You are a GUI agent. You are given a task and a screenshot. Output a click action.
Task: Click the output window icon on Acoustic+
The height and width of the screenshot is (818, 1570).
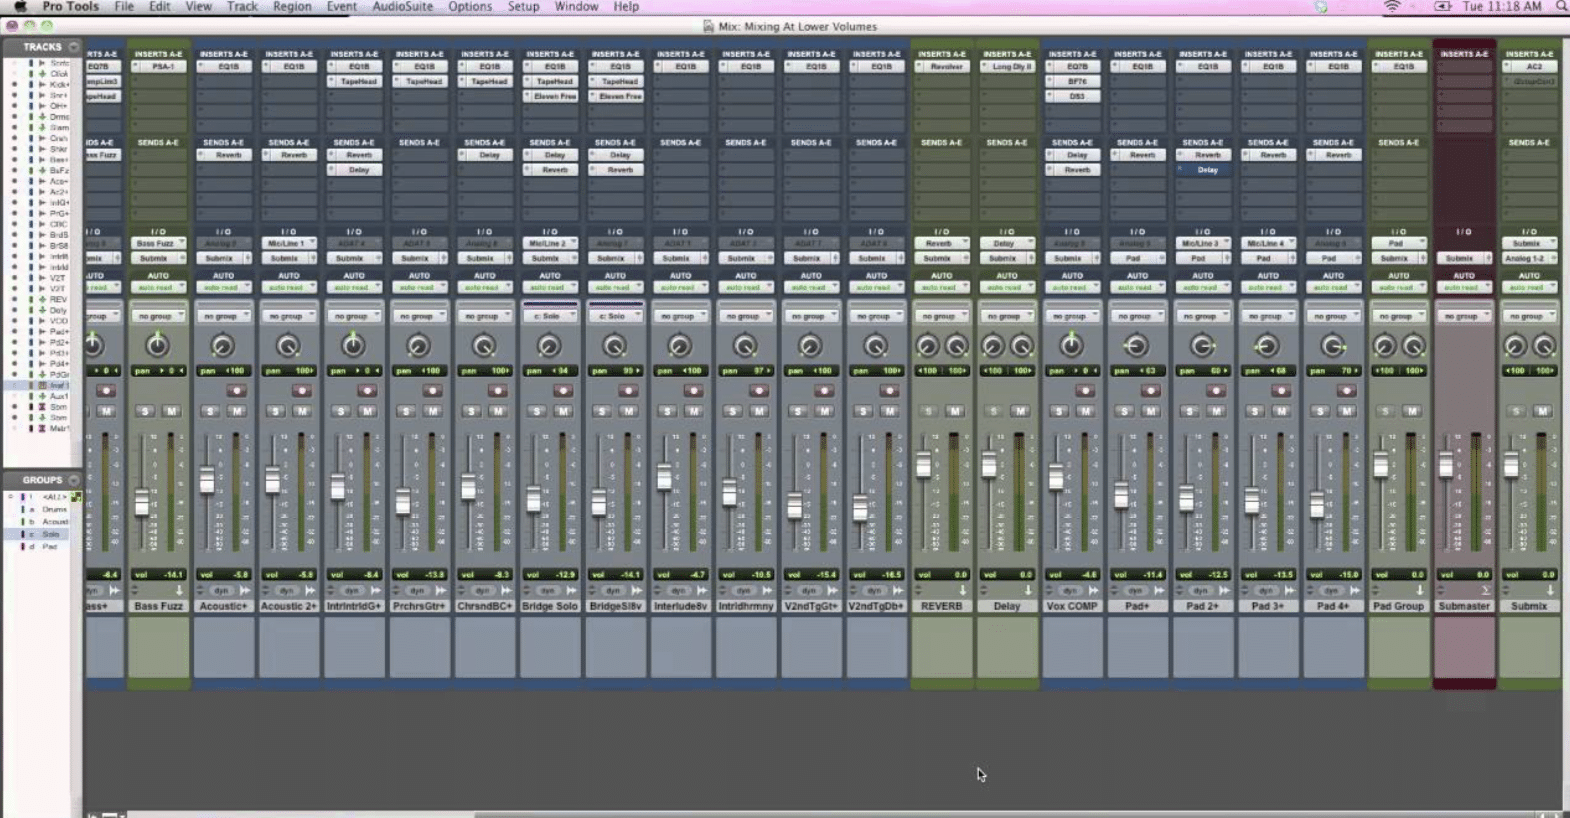(245, 591)
